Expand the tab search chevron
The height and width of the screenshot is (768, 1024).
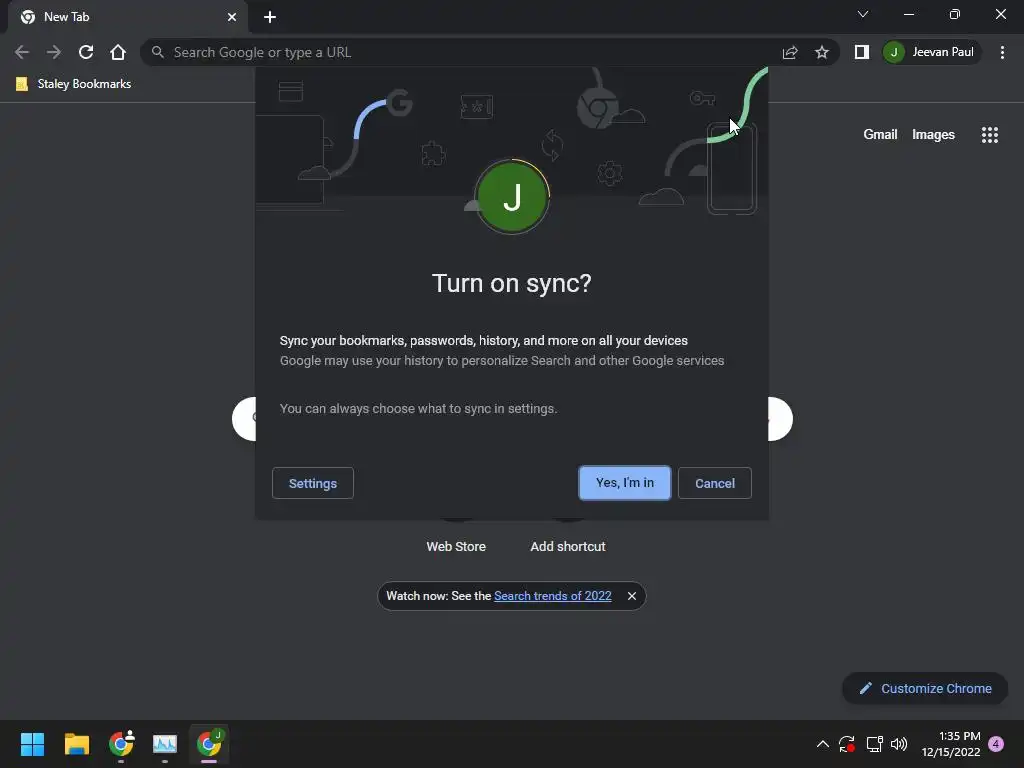pos(863,14)
